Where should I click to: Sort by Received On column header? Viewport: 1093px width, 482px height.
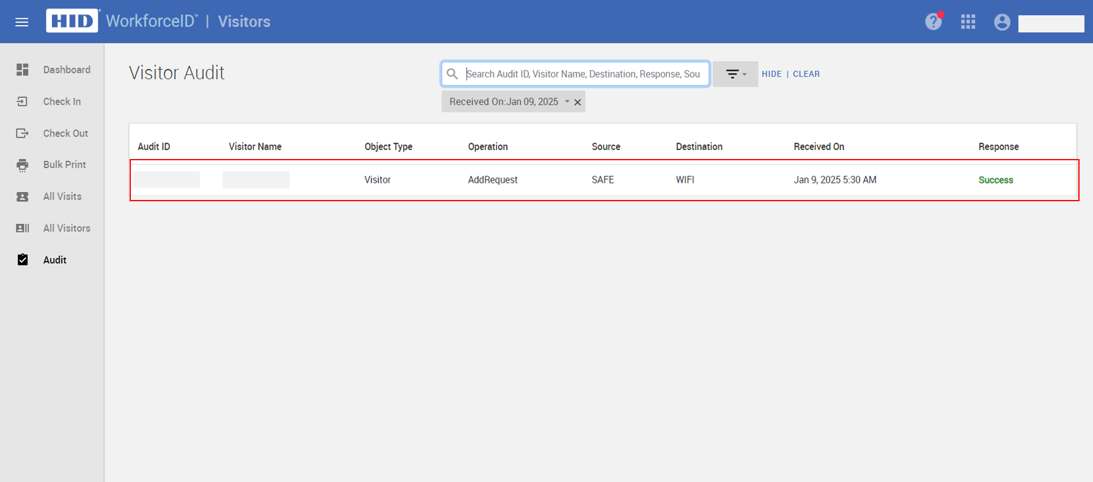(819, 146)
